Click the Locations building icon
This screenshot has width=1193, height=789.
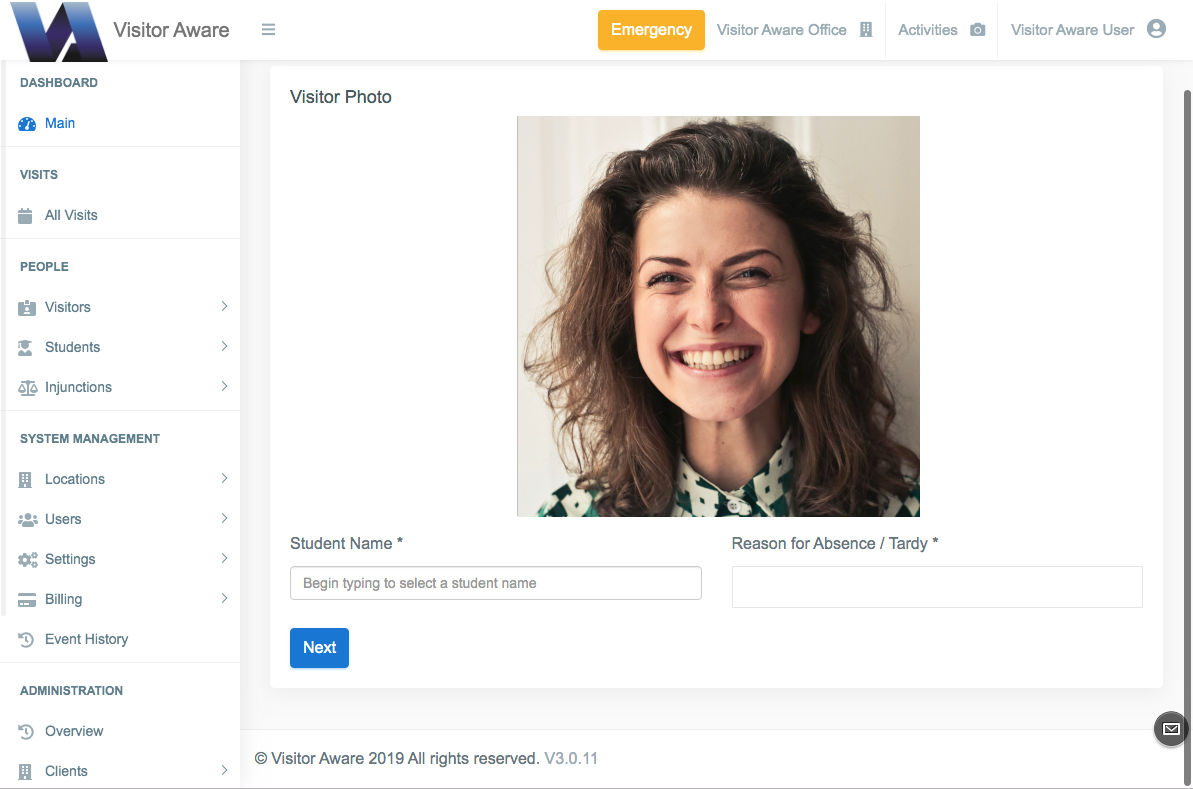point(25,480)
